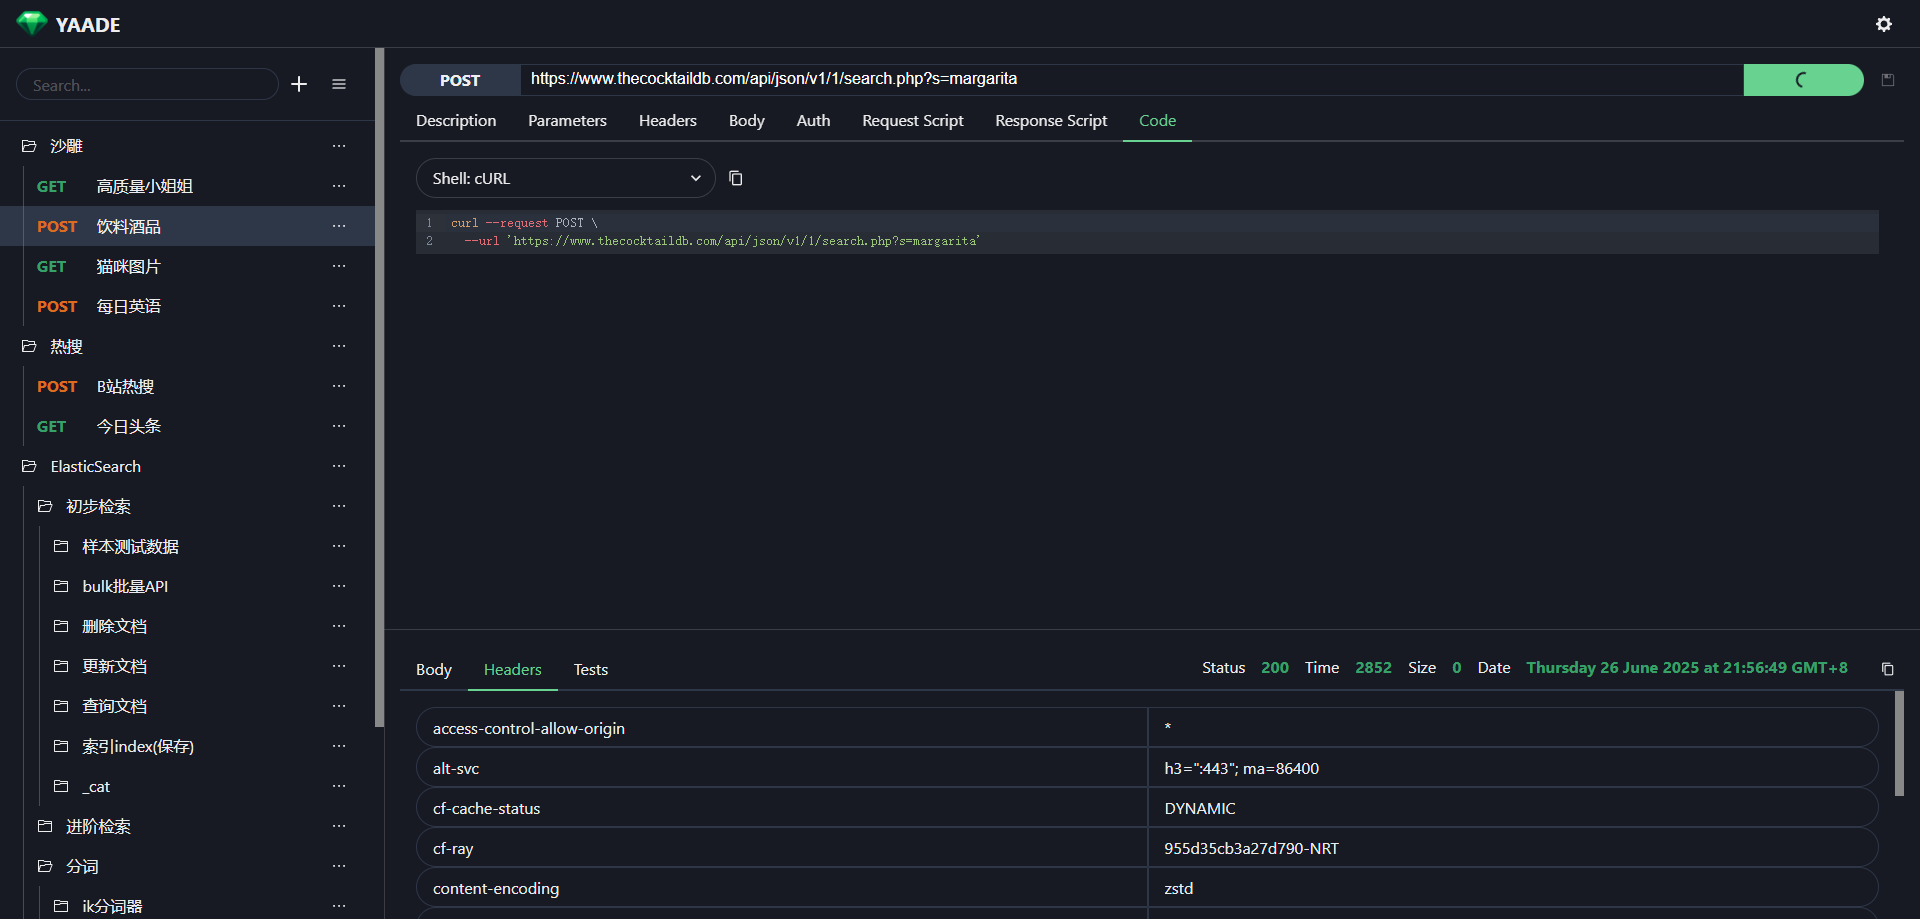Click the plus icon to add collection
Image resolution: width=1920 pixels, height=919 pixels.
[x=299, y=85]
